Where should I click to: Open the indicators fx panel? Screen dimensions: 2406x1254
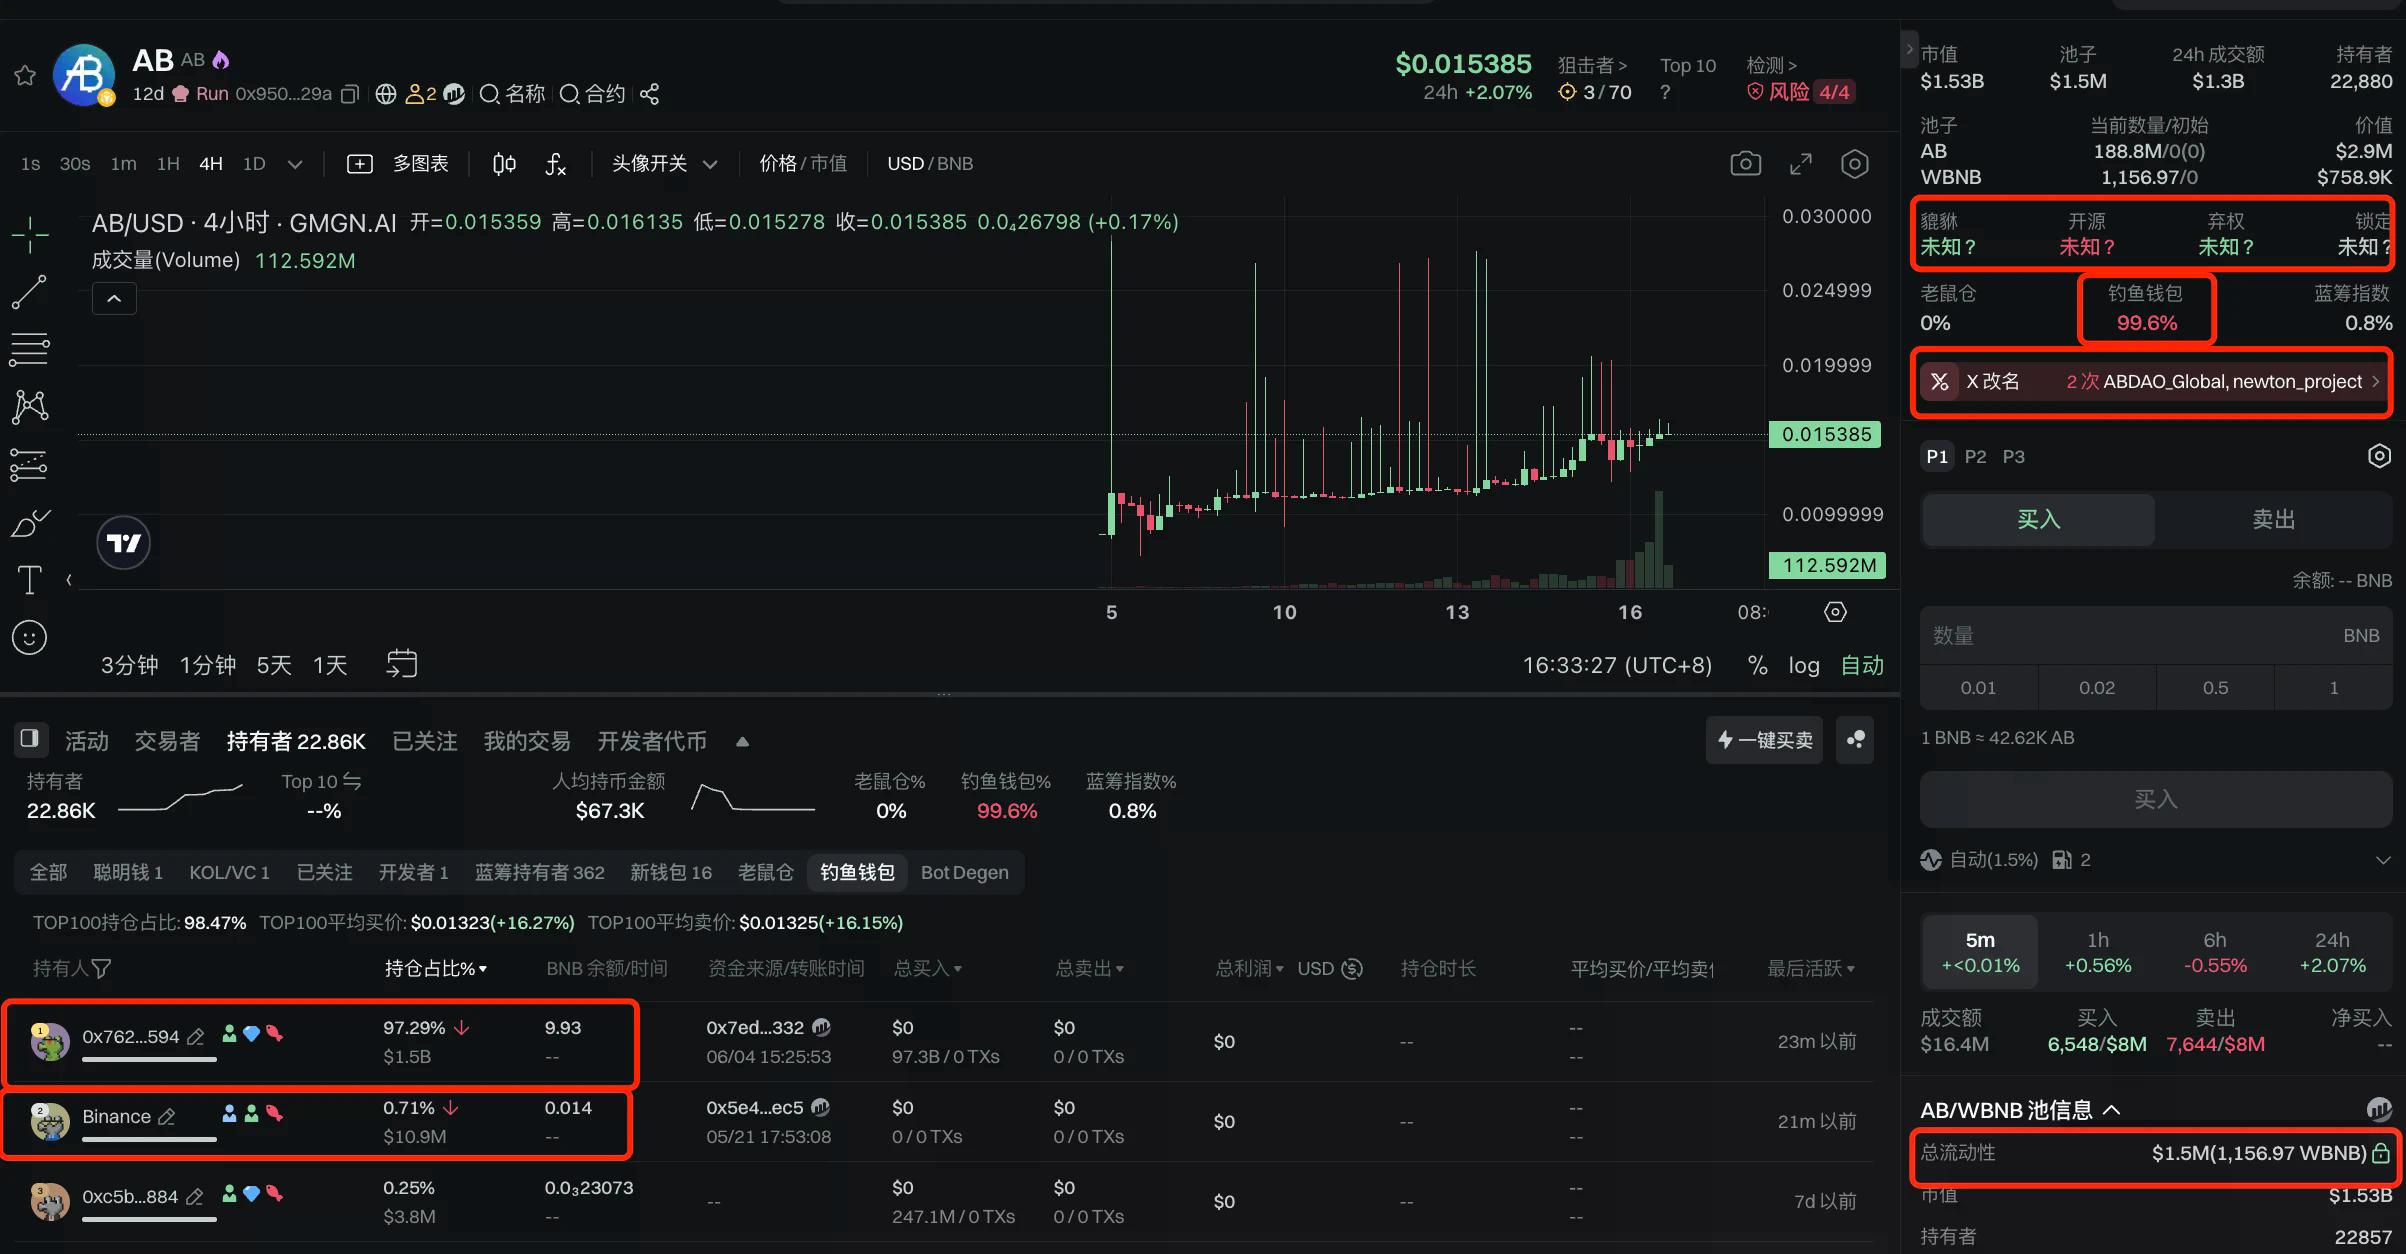557,165
